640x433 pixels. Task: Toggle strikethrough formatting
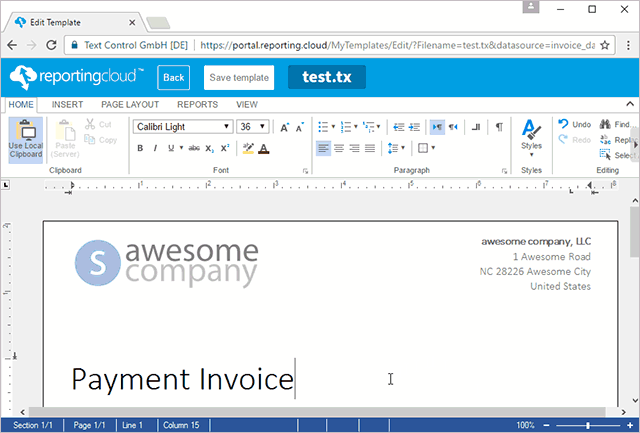tap(194, 148)
